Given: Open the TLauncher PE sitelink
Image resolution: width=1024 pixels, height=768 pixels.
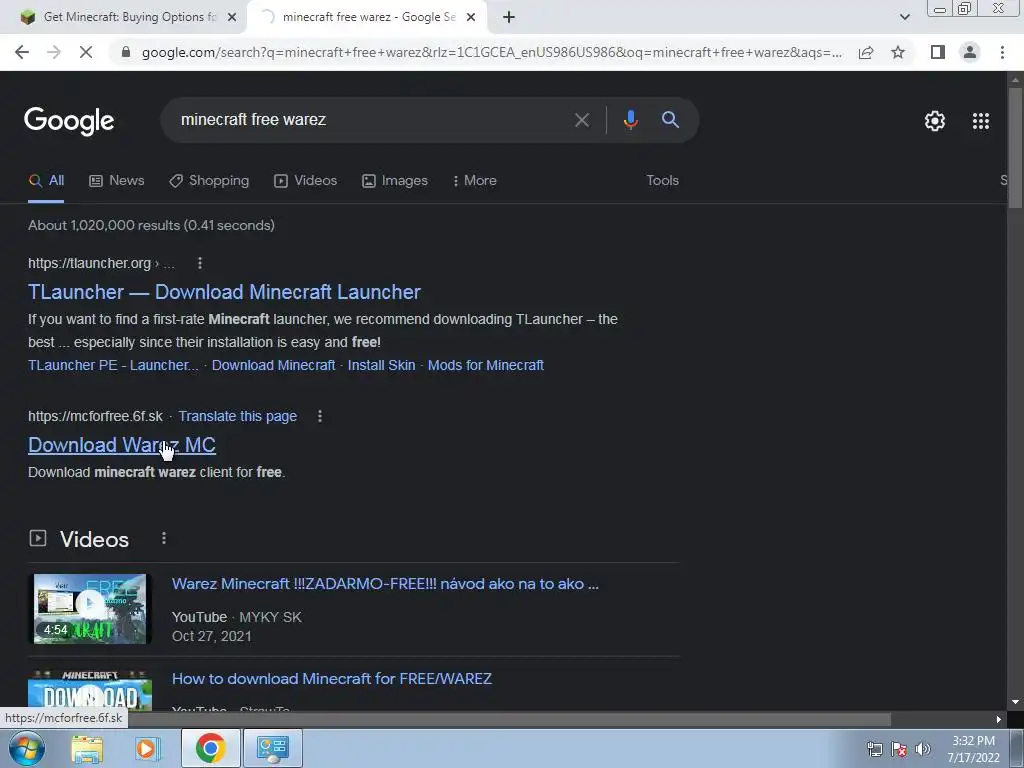Looking at the screenshot, I should tap(113, 365).
